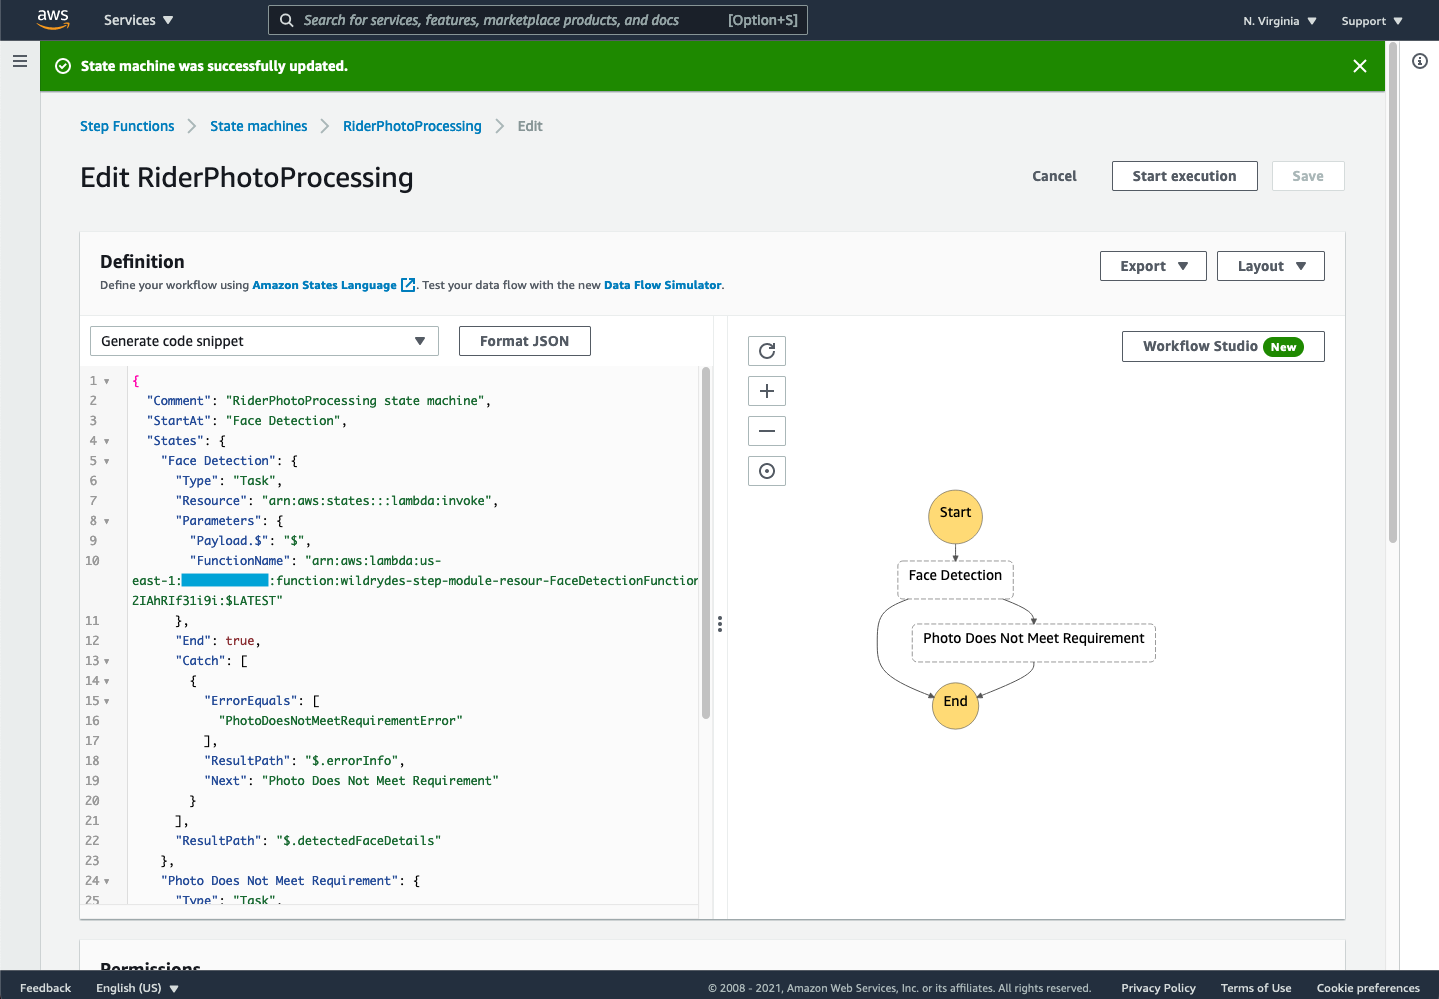Click the panel resize handle dots

[720, 624]
